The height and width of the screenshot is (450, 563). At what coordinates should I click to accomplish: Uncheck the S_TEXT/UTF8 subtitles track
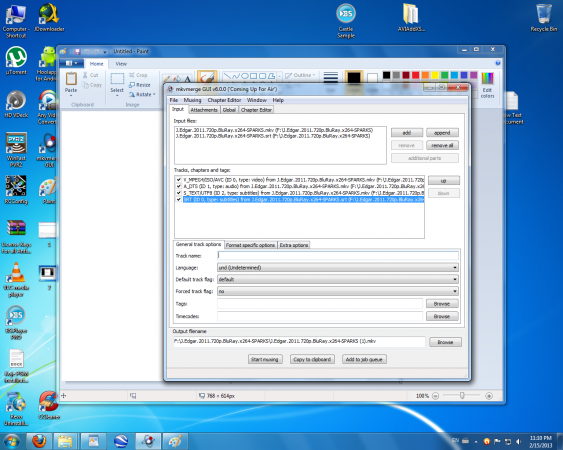[x=178, y=192]
